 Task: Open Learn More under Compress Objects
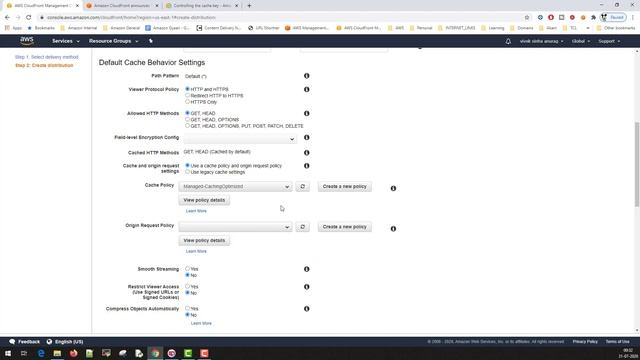201,323
